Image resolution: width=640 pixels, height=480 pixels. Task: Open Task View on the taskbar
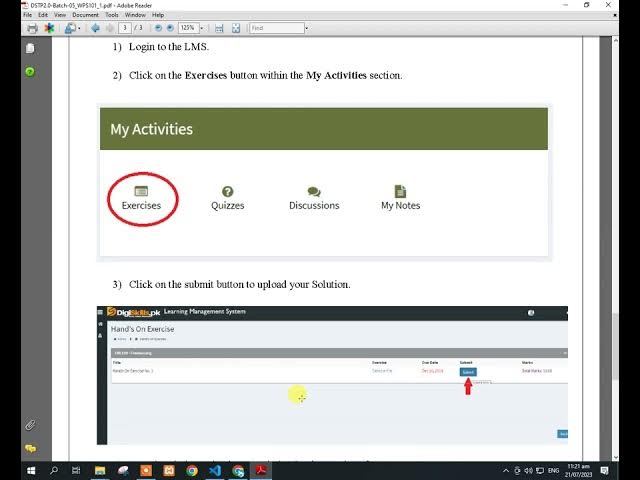pos(76,471)
